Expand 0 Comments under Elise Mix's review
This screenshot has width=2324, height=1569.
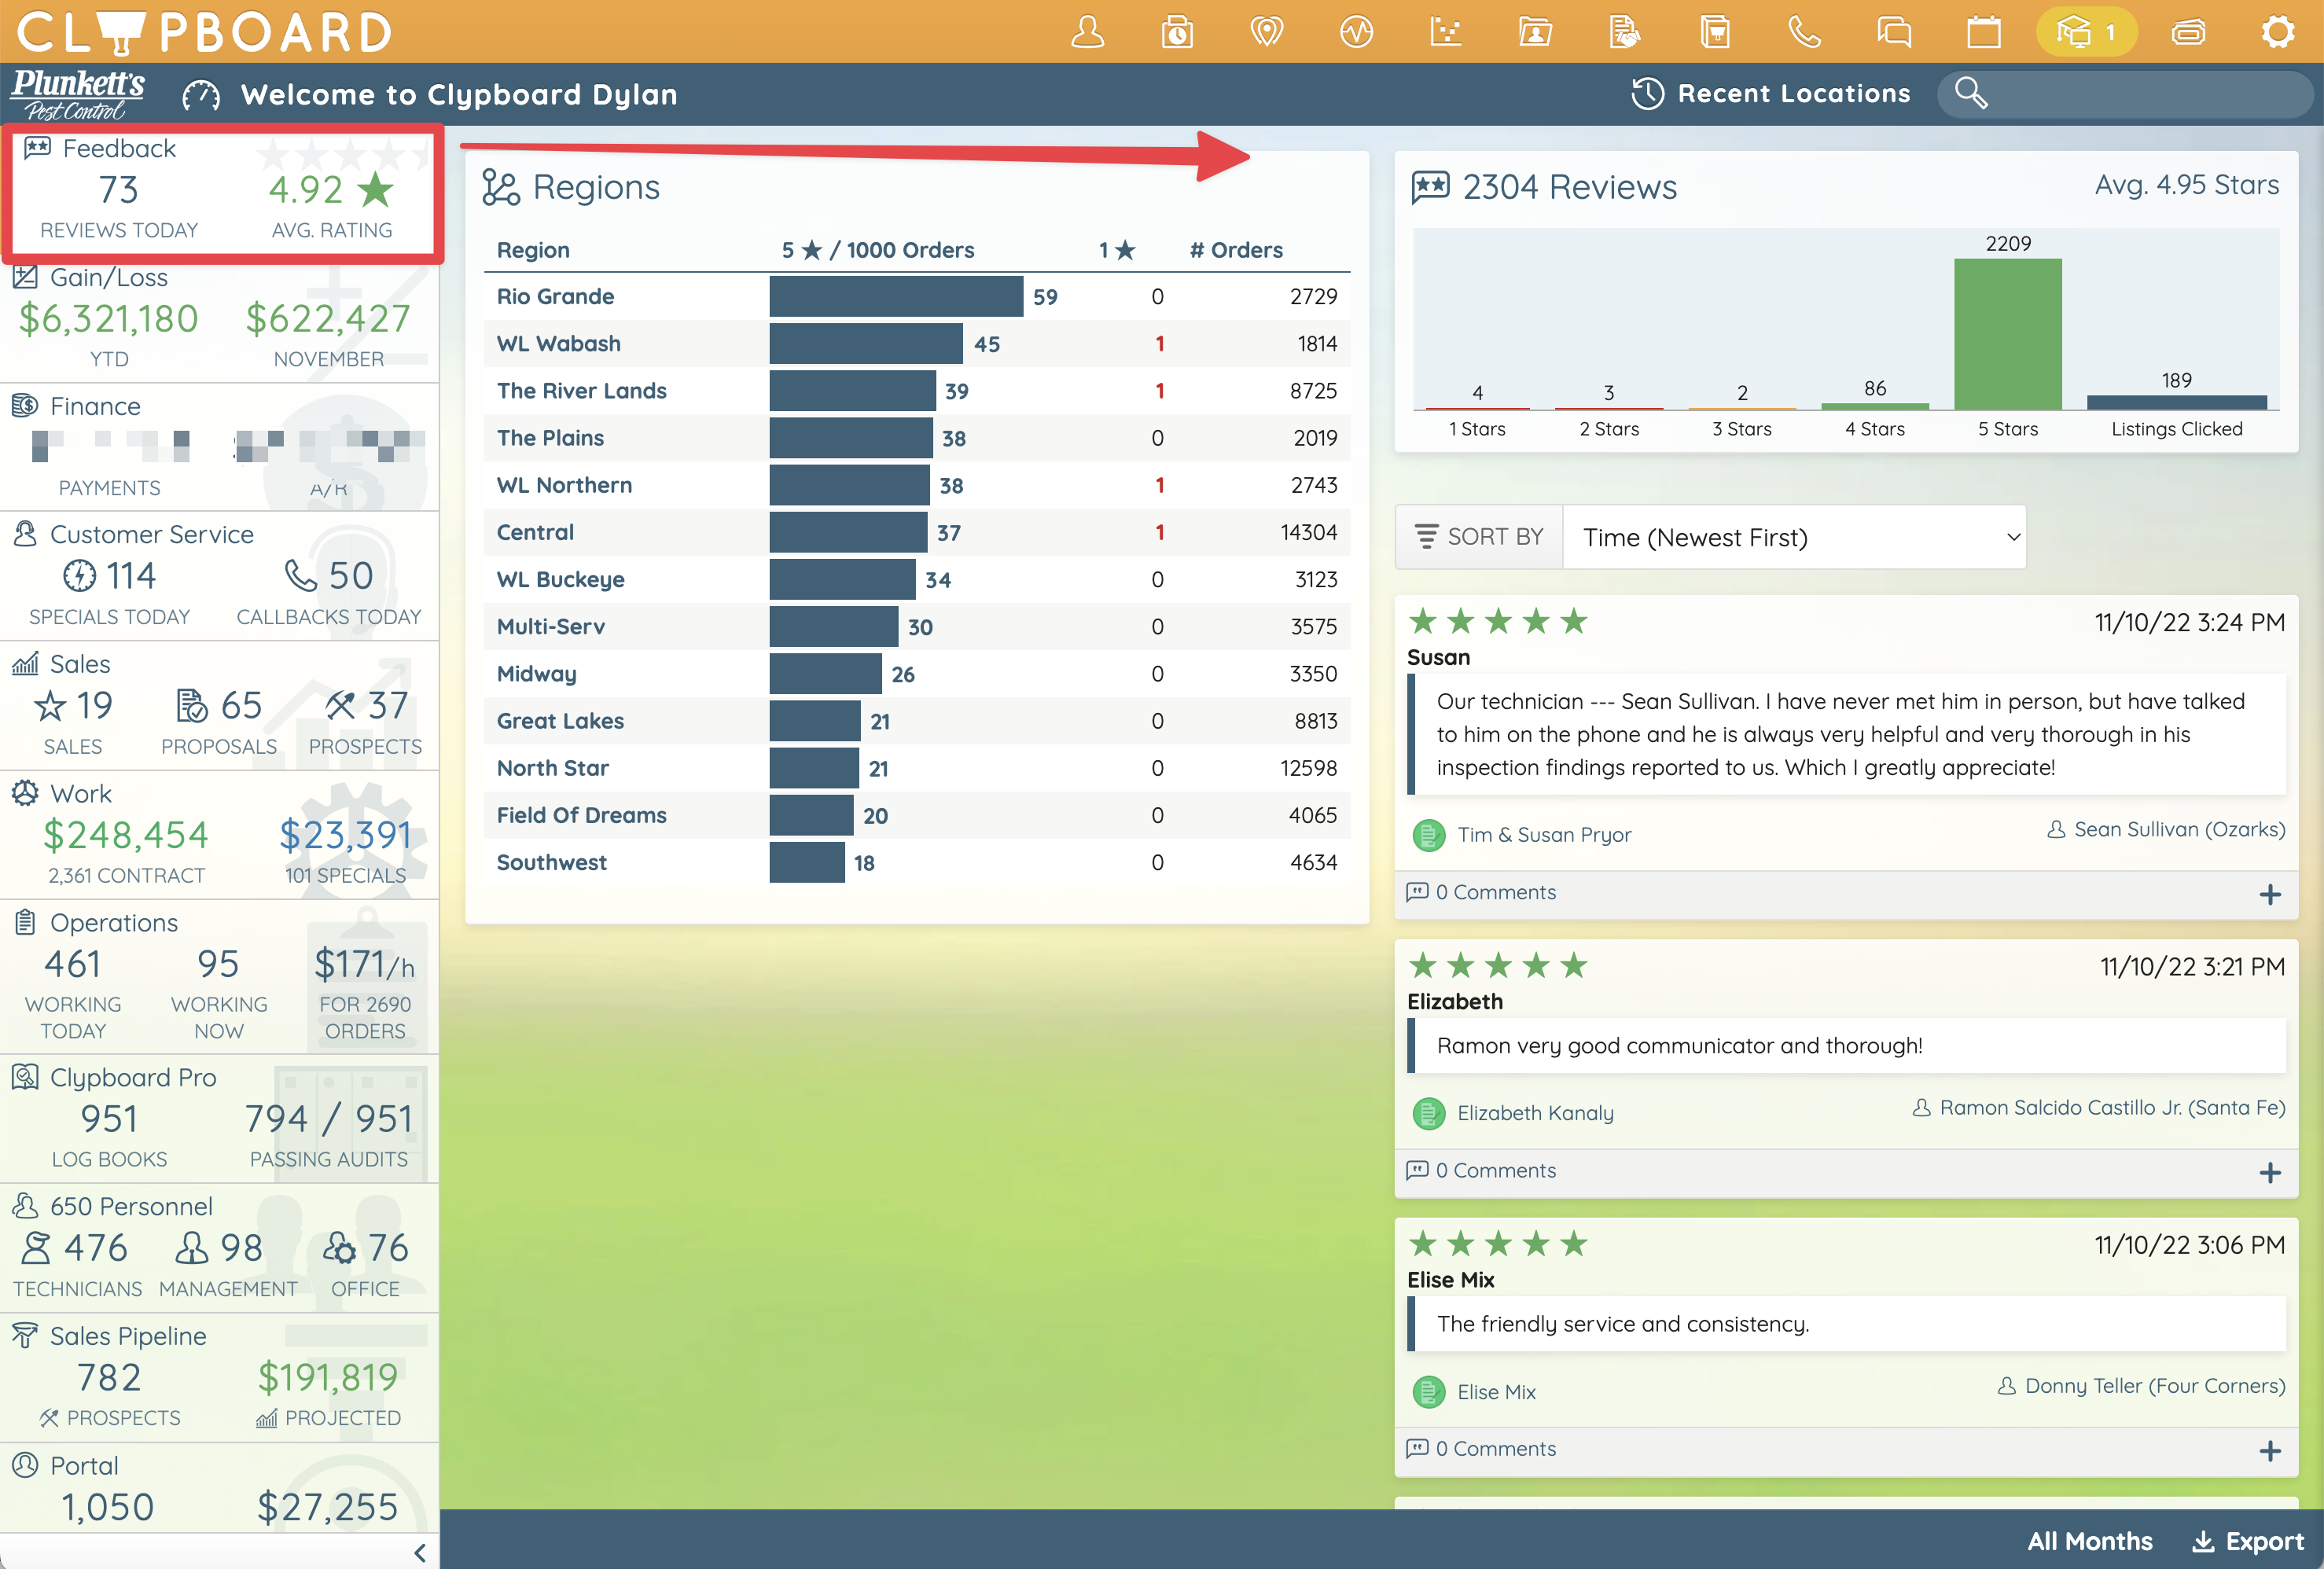(x=1482, y=1449)
